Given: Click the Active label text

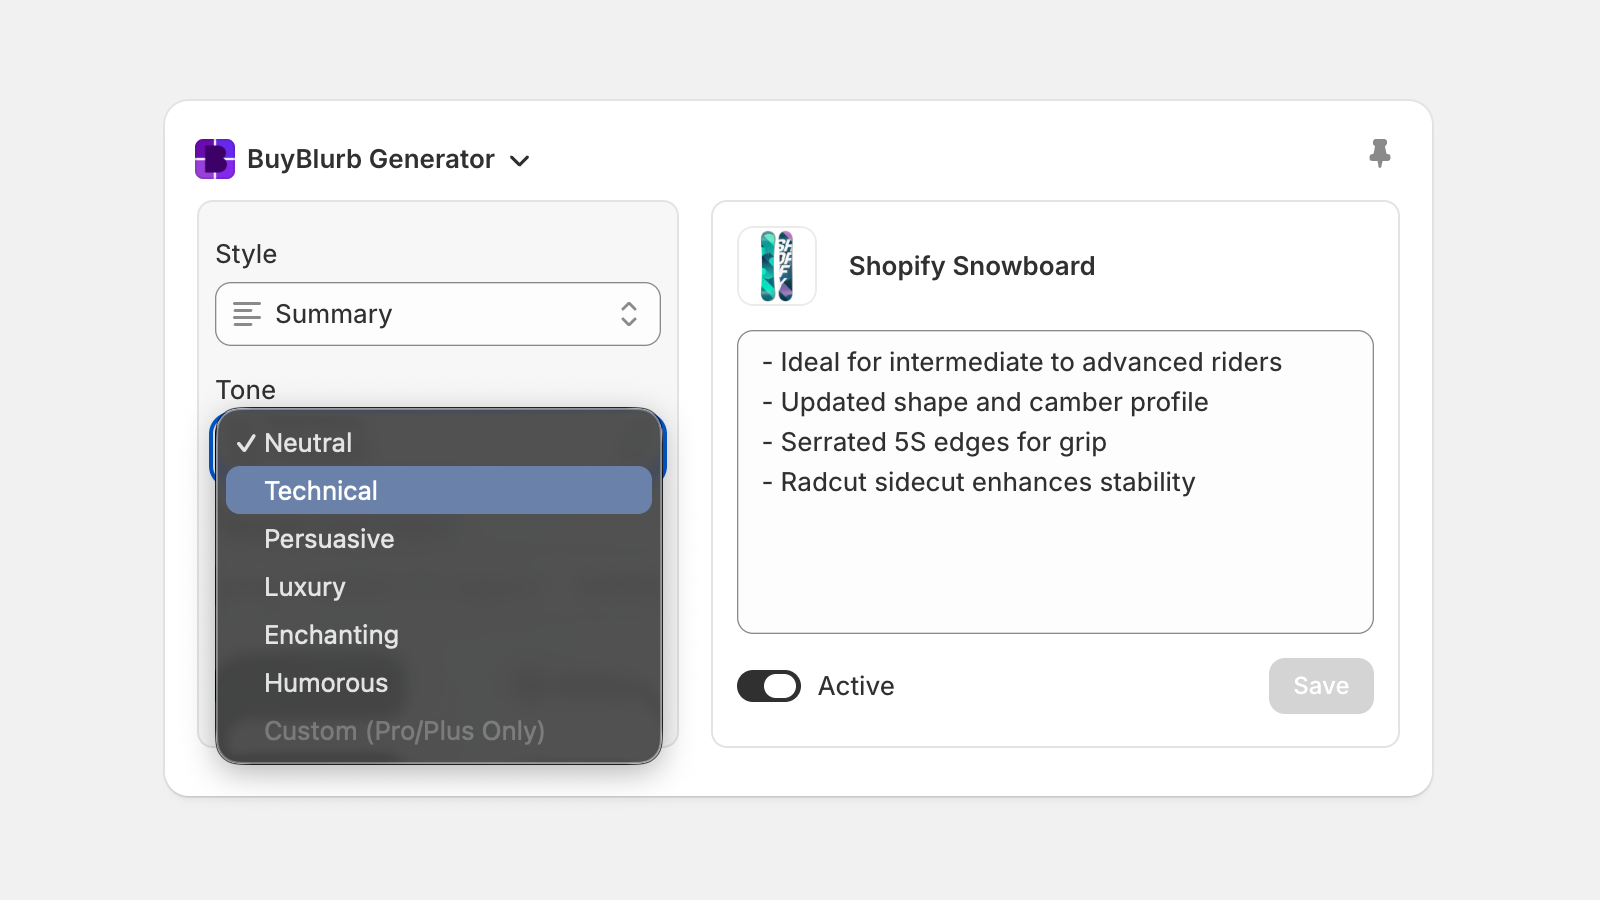Looking at the screenshot, I should tap(856, 686).
